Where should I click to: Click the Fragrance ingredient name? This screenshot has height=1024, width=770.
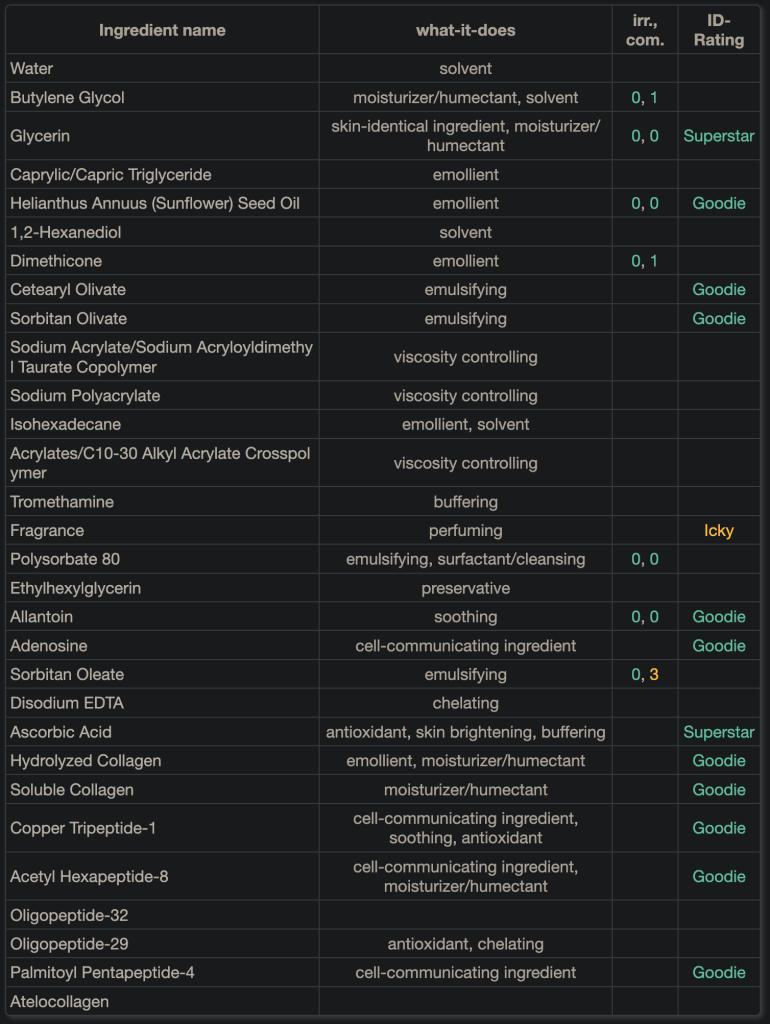click(x=47, y=531)
